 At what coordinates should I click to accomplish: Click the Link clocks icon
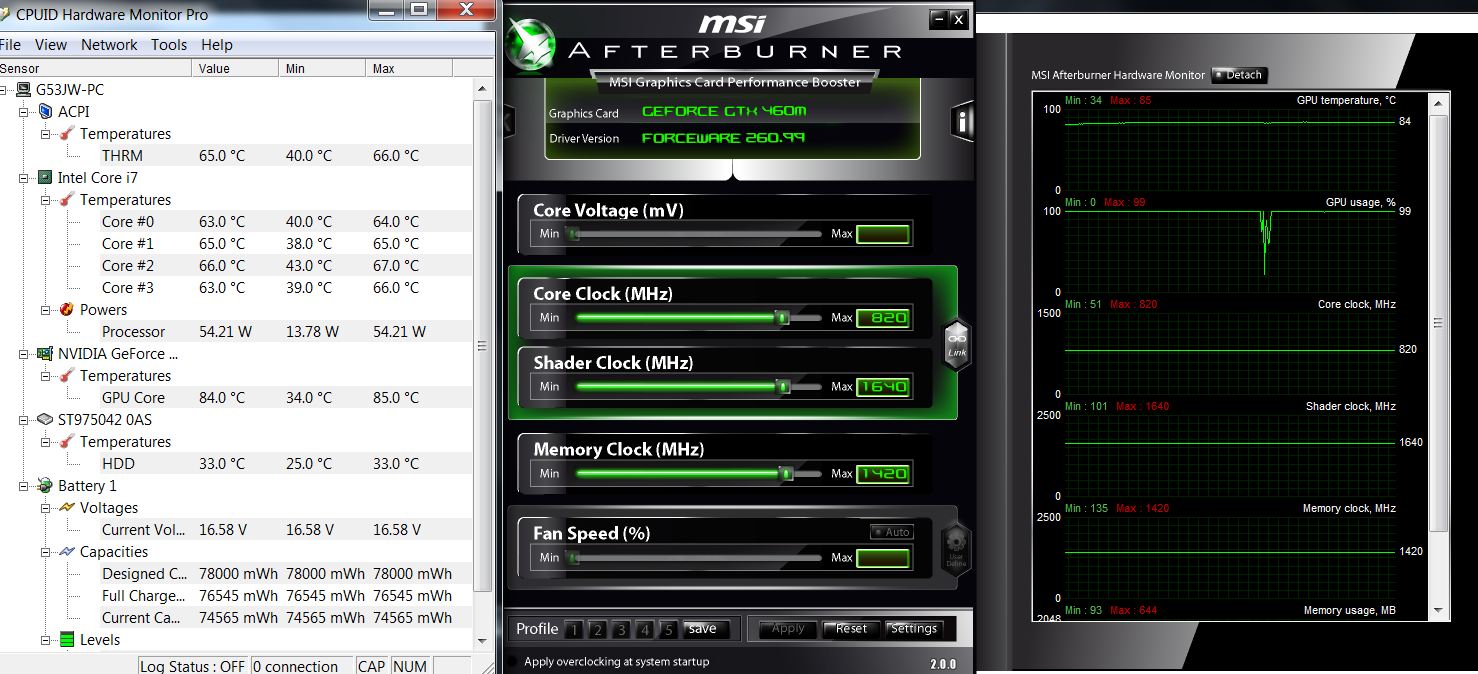tap(956, 344)
